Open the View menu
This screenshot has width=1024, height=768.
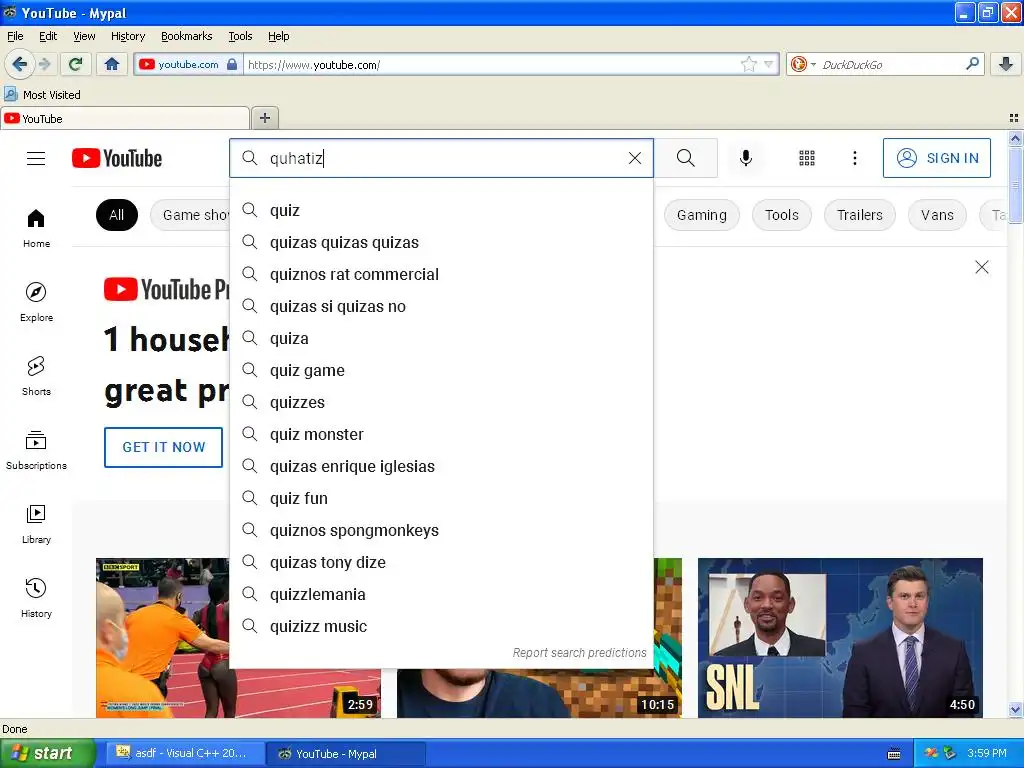pos(84,36)
